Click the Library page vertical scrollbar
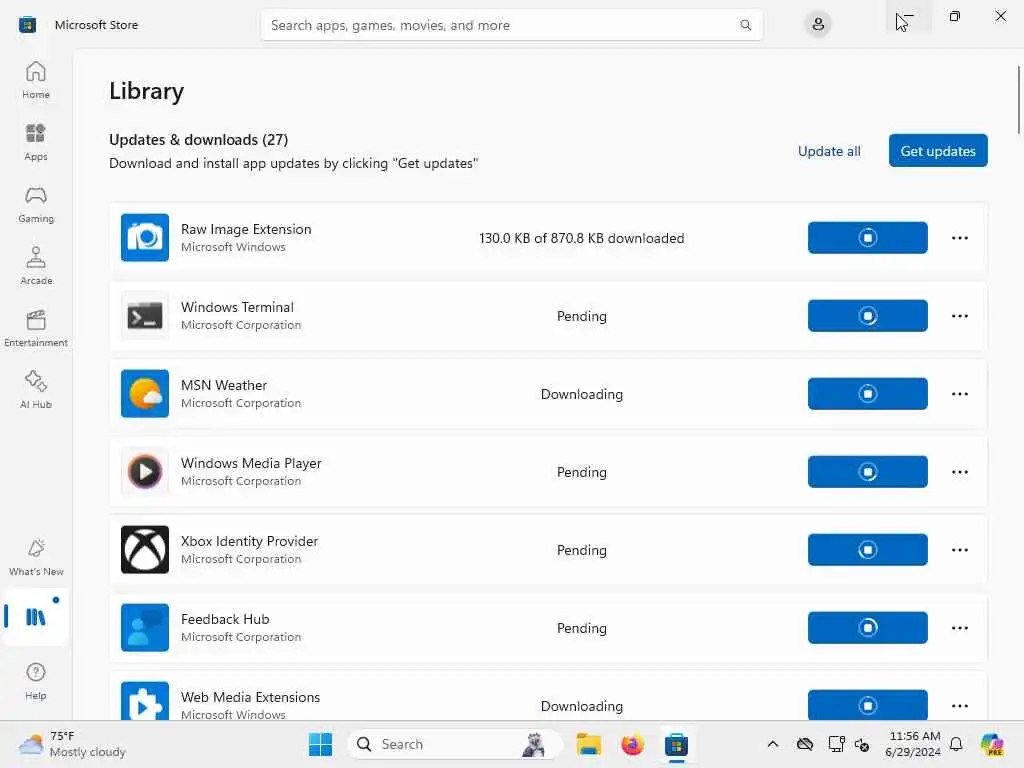The height and width of the screenshot is (768, 1024). [x=1018, y=100]
